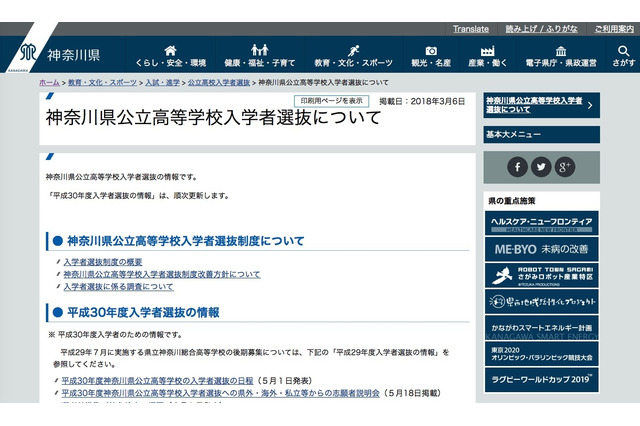Screen dimensions: 640x426
Task: Click the building icon for 電子県庁・県政運営
Action: 561,51
